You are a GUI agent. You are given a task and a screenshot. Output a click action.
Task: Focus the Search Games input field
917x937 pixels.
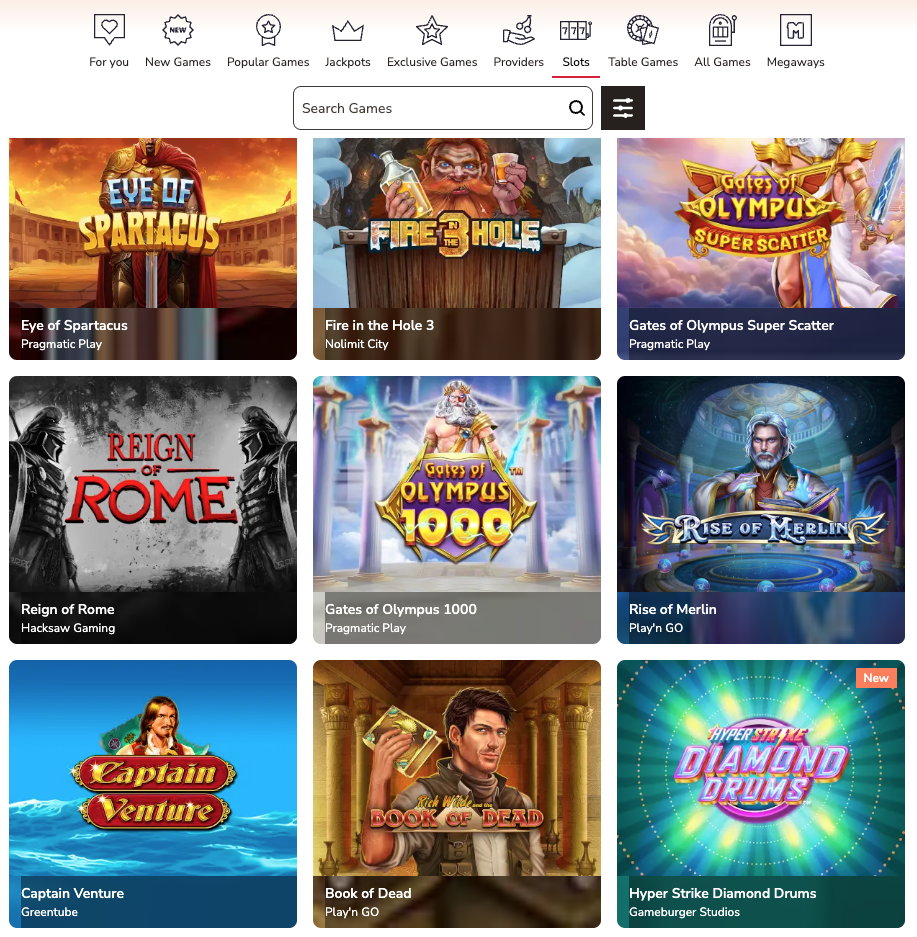pyautogui.click(x=430, y=108)
